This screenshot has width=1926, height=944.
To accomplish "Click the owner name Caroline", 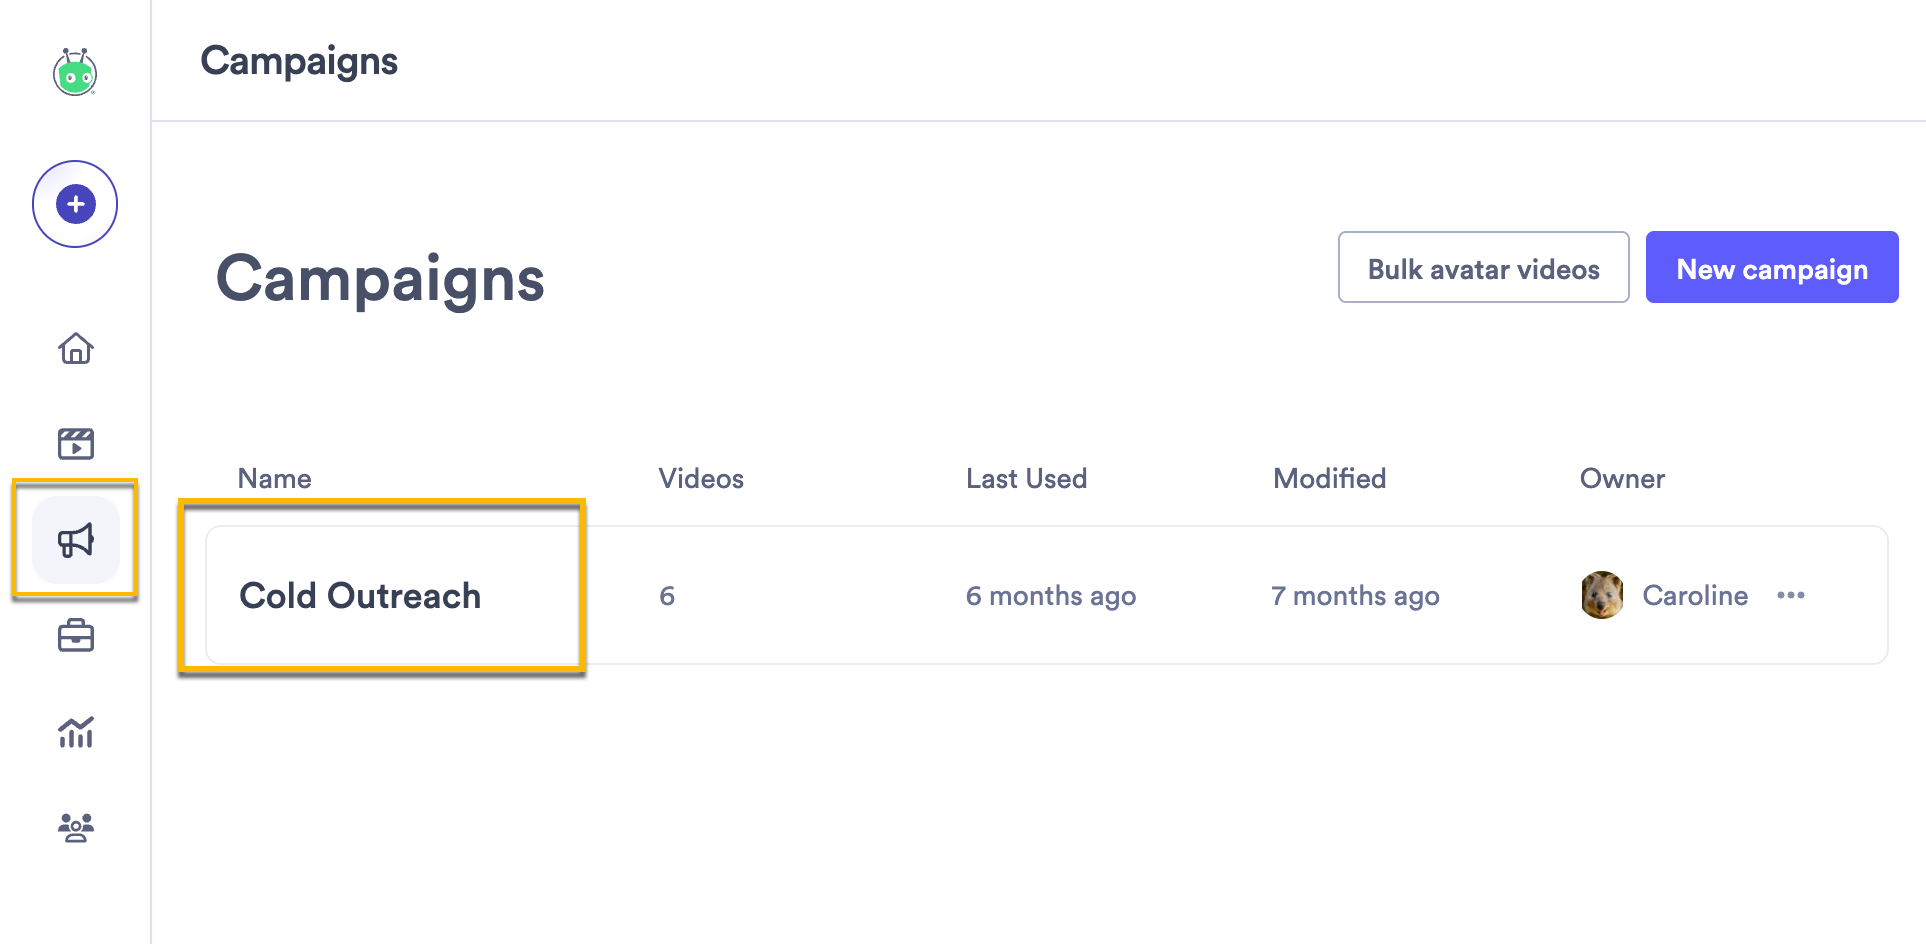I will click(1696, 595).
